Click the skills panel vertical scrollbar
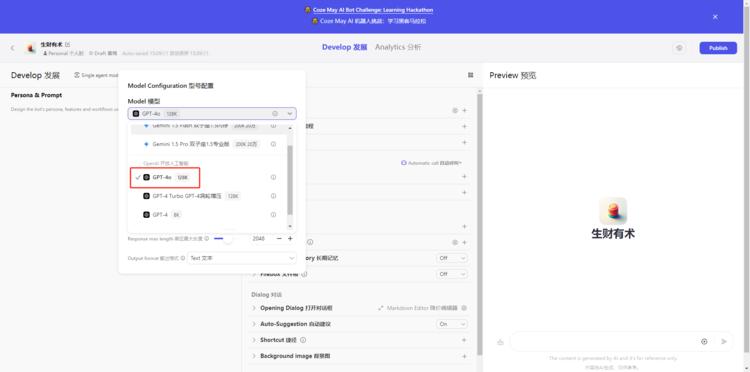The image size is (750, 372). tap(480, 224)
